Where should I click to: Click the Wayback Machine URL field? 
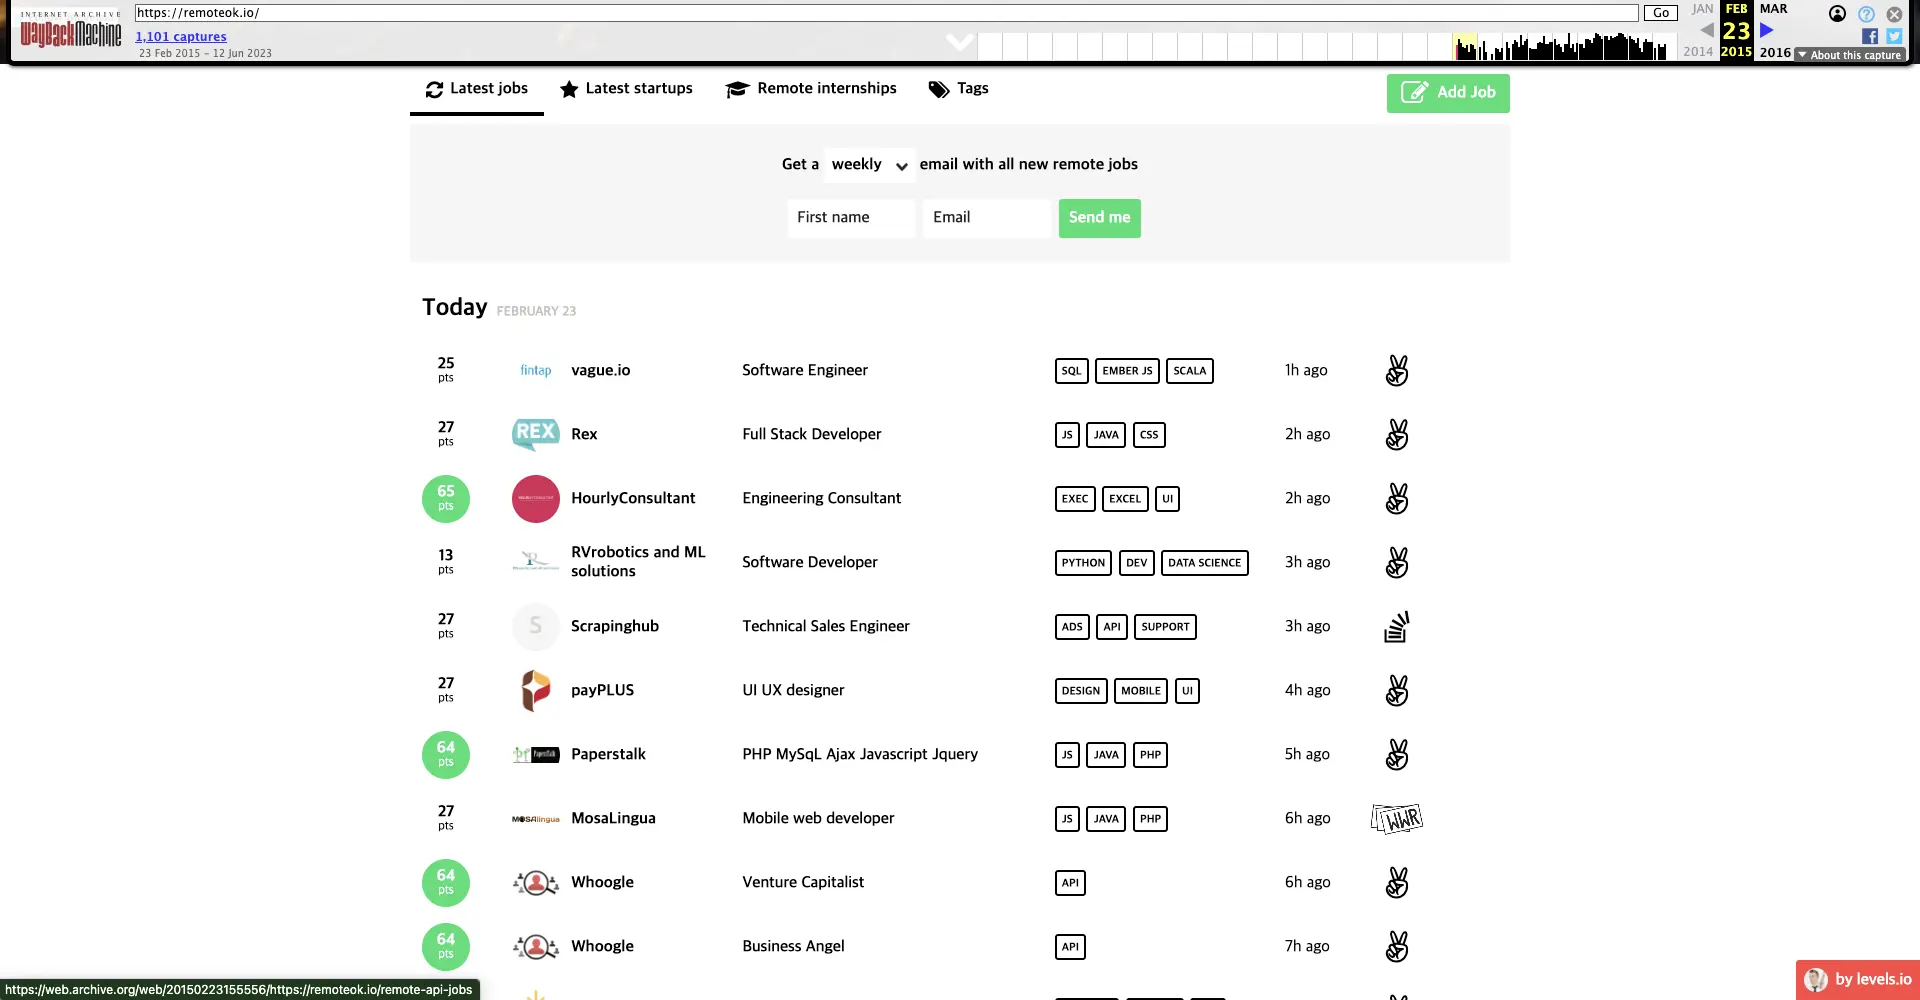887,13
